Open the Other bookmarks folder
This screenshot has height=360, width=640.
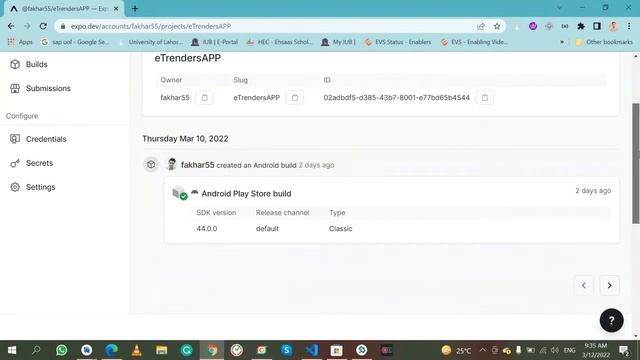tap(604, 42)
